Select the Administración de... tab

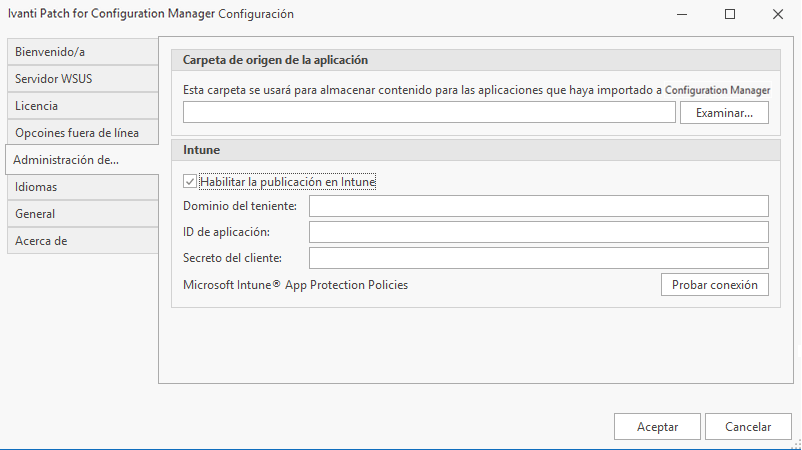click(x=82, y=159)
